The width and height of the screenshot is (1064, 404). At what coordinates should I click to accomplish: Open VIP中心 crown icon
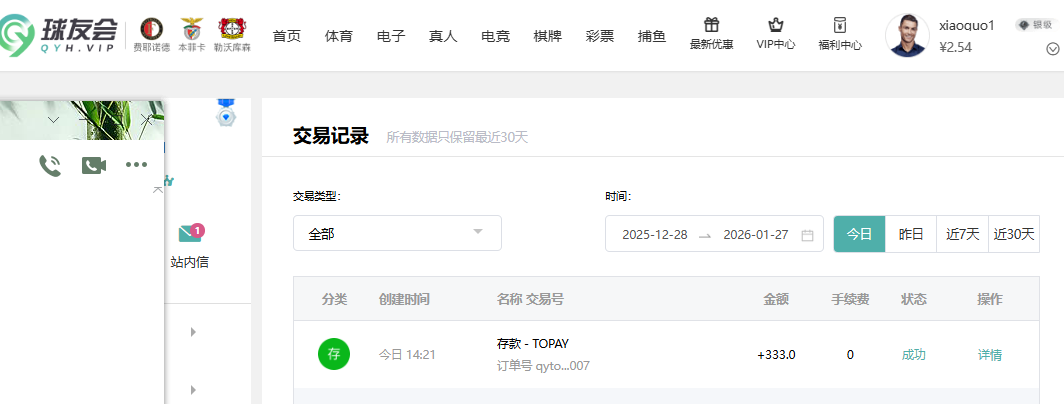point(775,26)
